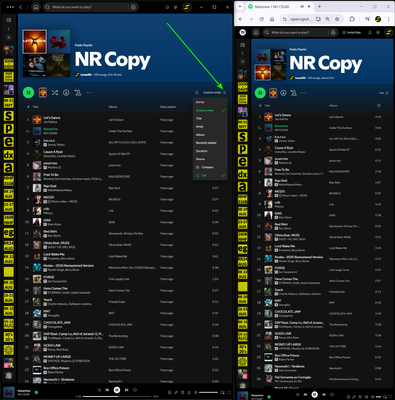Screen dimensions: 395x400
Task: Skip to next track in desktop player
Action: [126, 390]
